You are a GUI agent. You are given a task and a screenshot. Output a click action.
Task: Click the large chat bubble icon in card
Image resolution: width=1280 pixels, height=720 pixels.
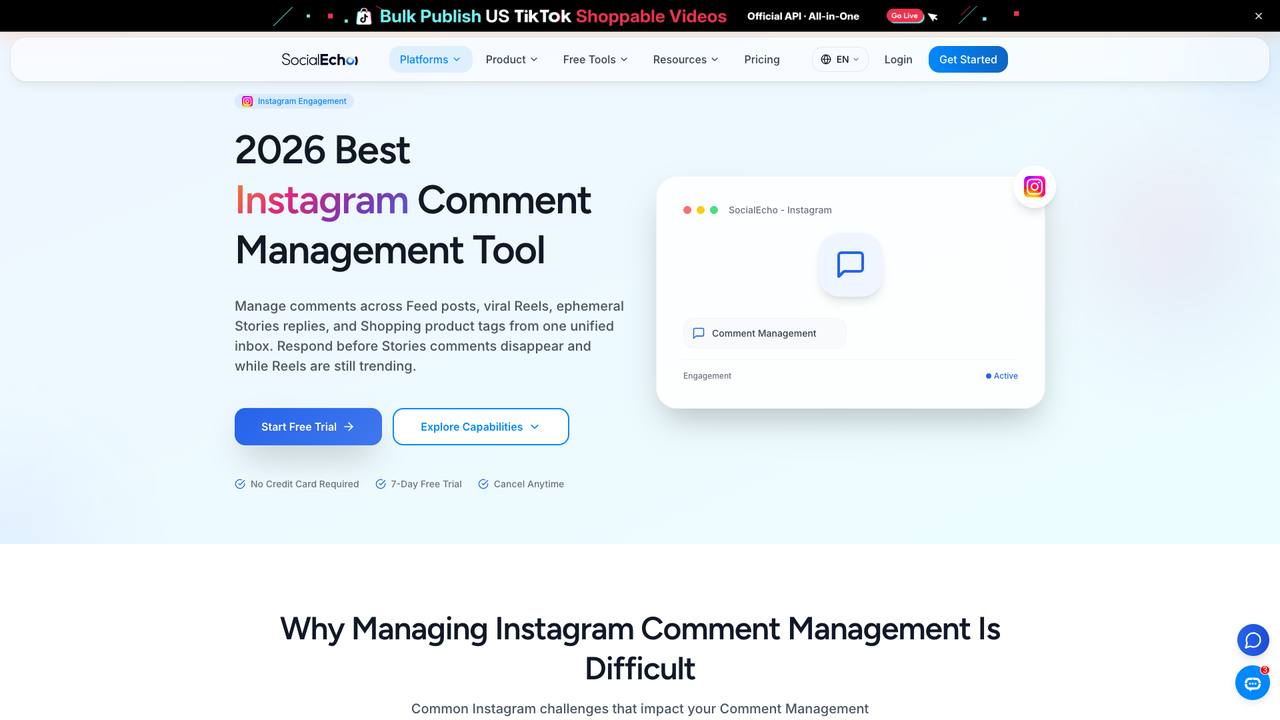[850, 265]
